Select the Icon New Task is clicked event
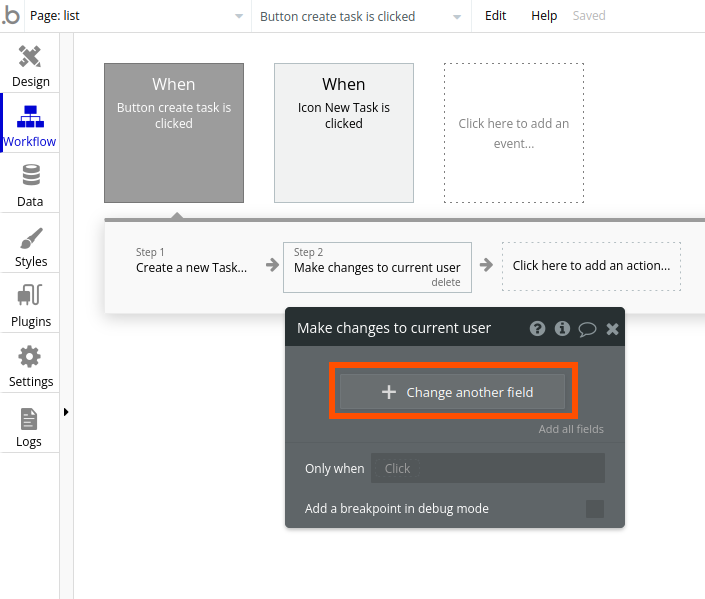The width and height of the screenshot is (705, 599). click(x=344, y=133)
